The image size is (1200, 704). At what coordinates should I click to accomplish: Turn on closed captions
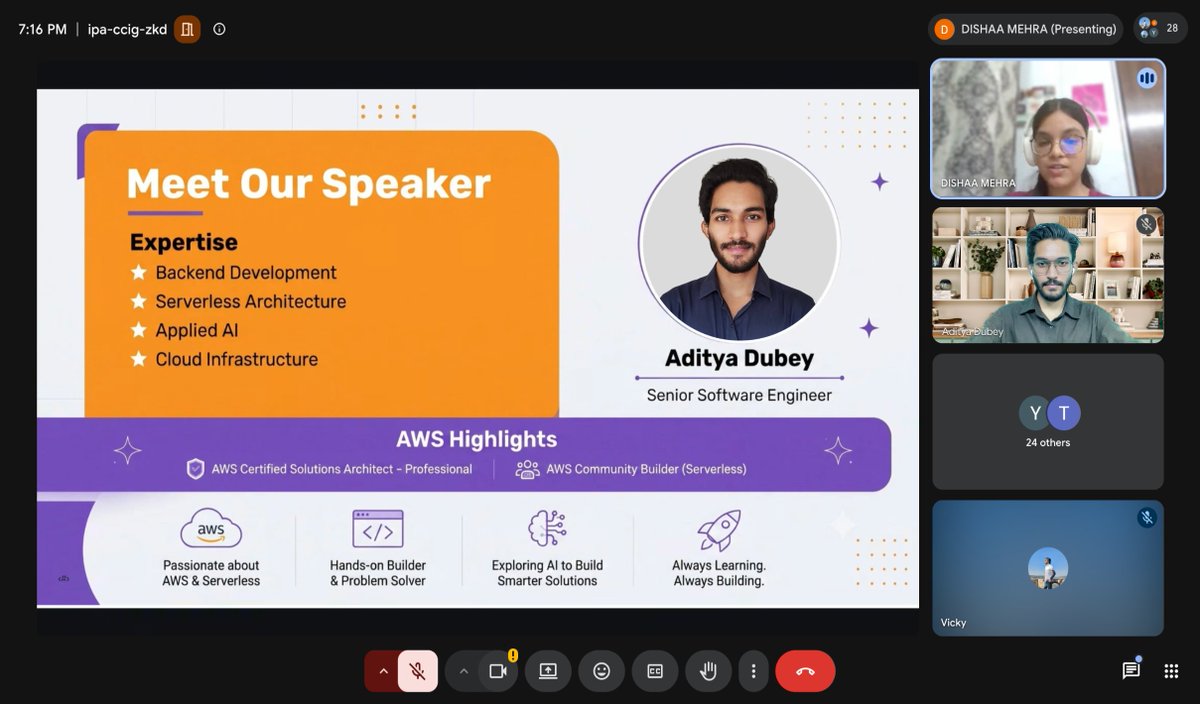point(655,671)
